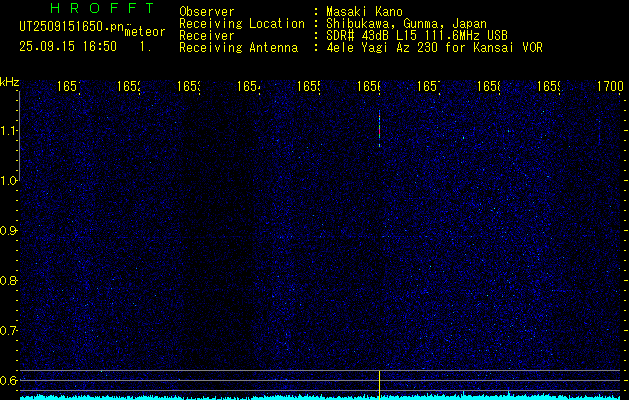
Task: Click the date stamp 25.09.15 16:50
Action: point(68,47)
